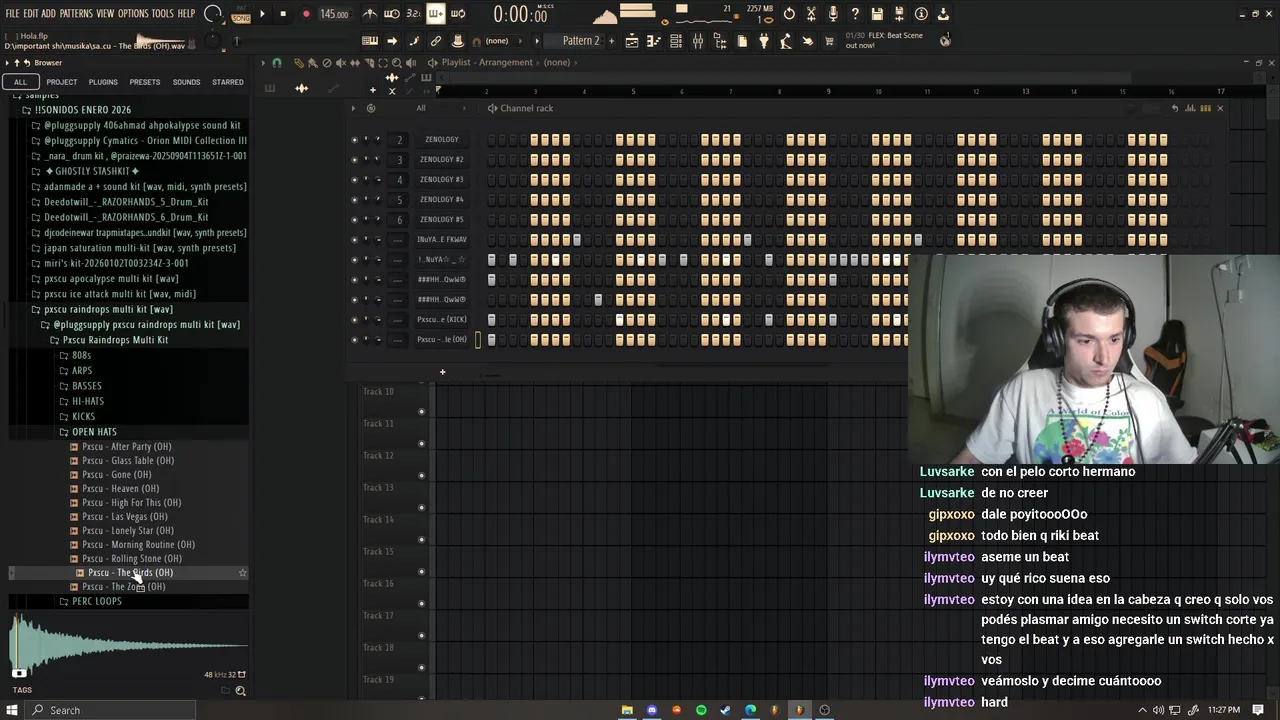Mute the ZENOLOGY channel via green light
Screen dimensions: 1280x720
pos(354,140)
